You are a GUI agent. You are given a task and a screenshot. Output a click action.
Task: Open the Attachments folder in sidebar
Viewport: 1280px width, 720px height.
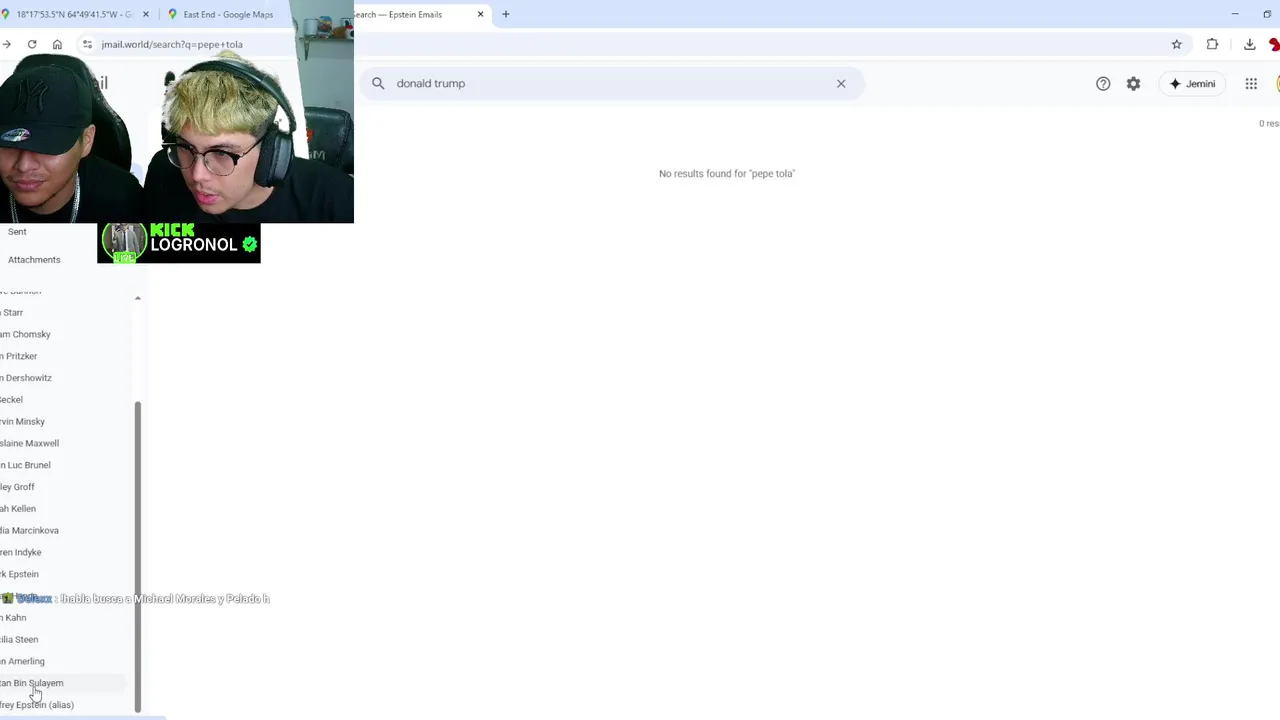pyautogui.click(x=34, y=260)
